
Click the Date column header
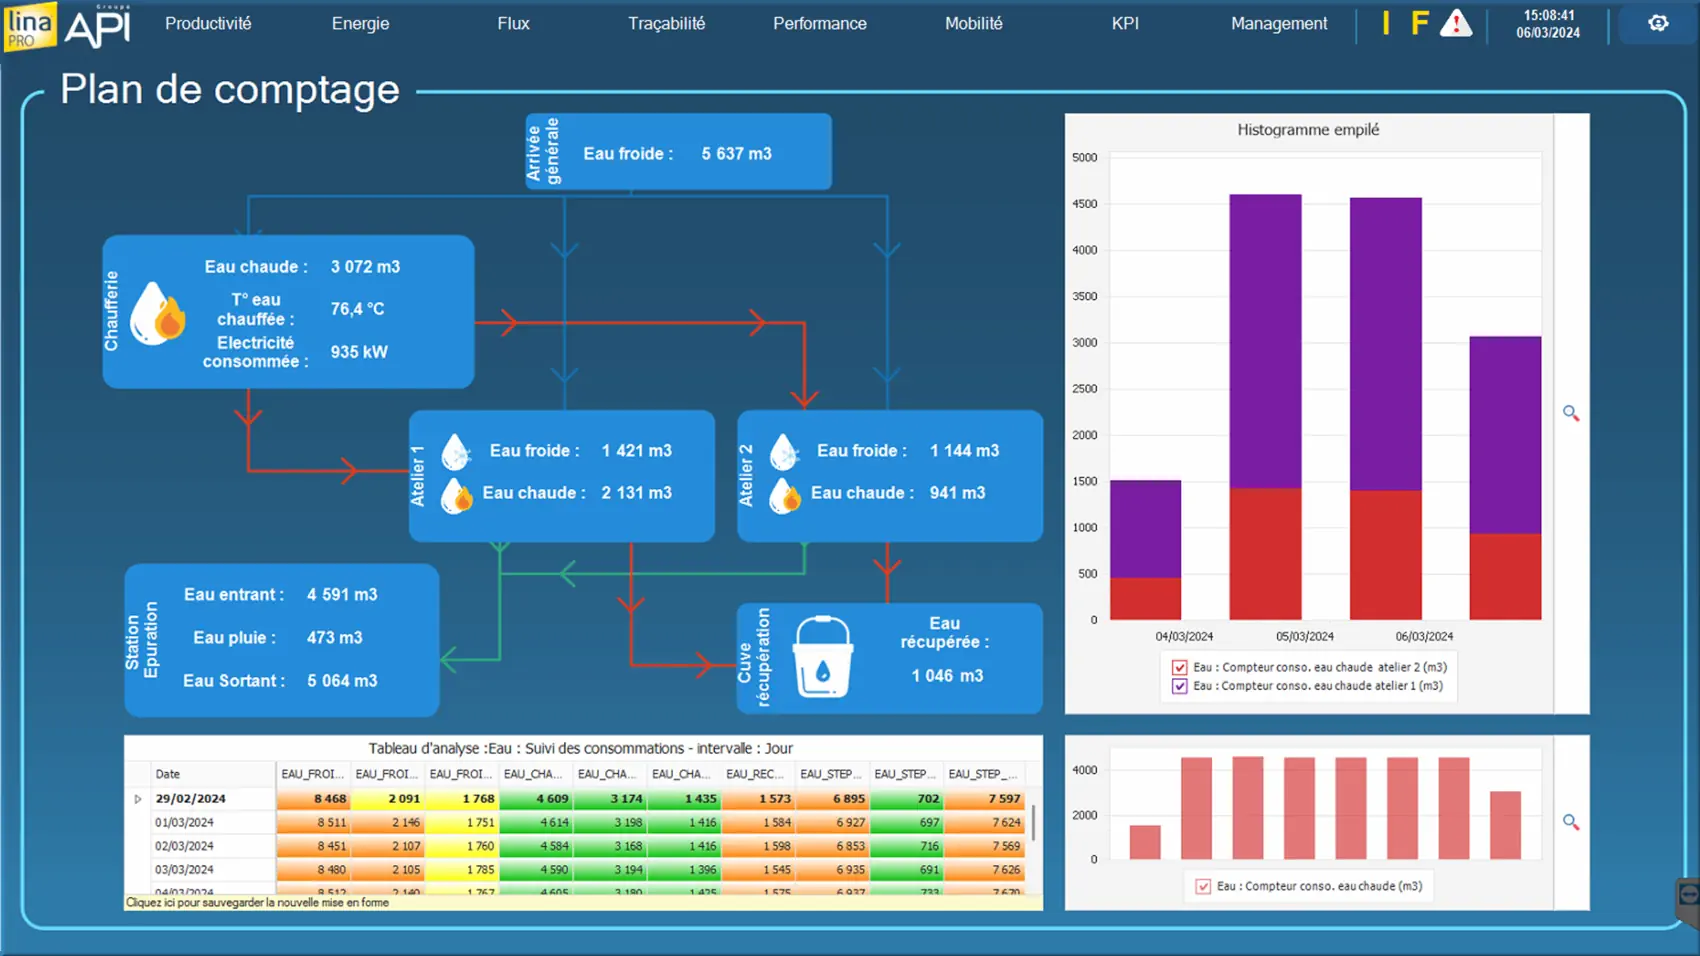(x=168, y=774)
